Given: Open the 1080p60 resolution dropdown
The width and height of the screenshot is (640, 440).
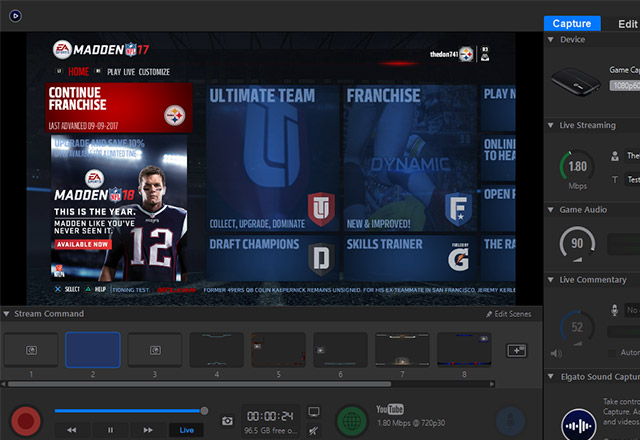Looking at the screenshot, I should 624,85.
